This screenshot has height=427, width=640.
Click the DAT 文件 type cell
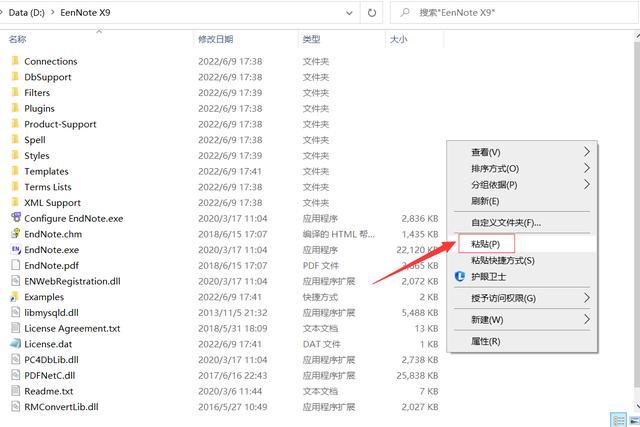point(322,344)
